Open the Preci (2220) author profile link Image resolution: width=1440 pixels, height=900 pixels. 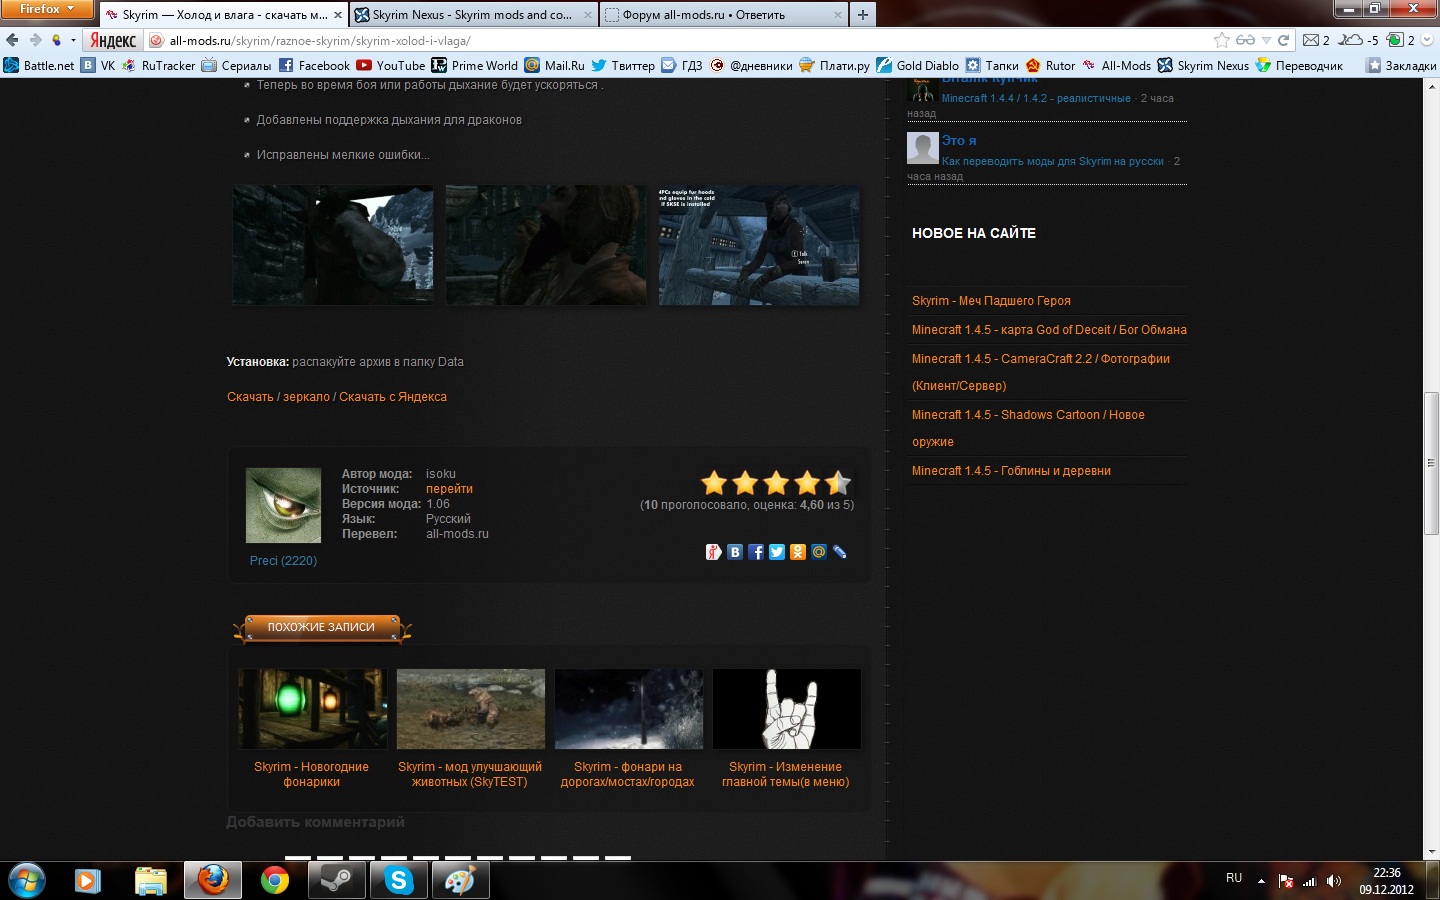click(x=283, y=561)
